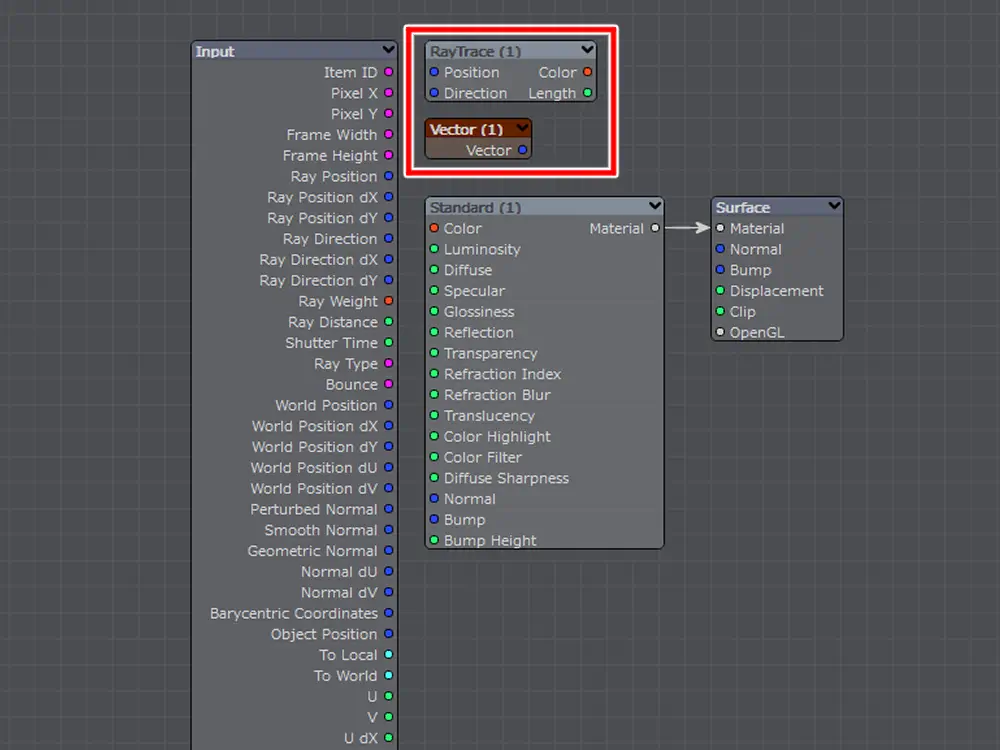The height and width of the screenshot is (750, 1000).
Task: Select the Standard (1) node title
Action: (x=476, y=207)
